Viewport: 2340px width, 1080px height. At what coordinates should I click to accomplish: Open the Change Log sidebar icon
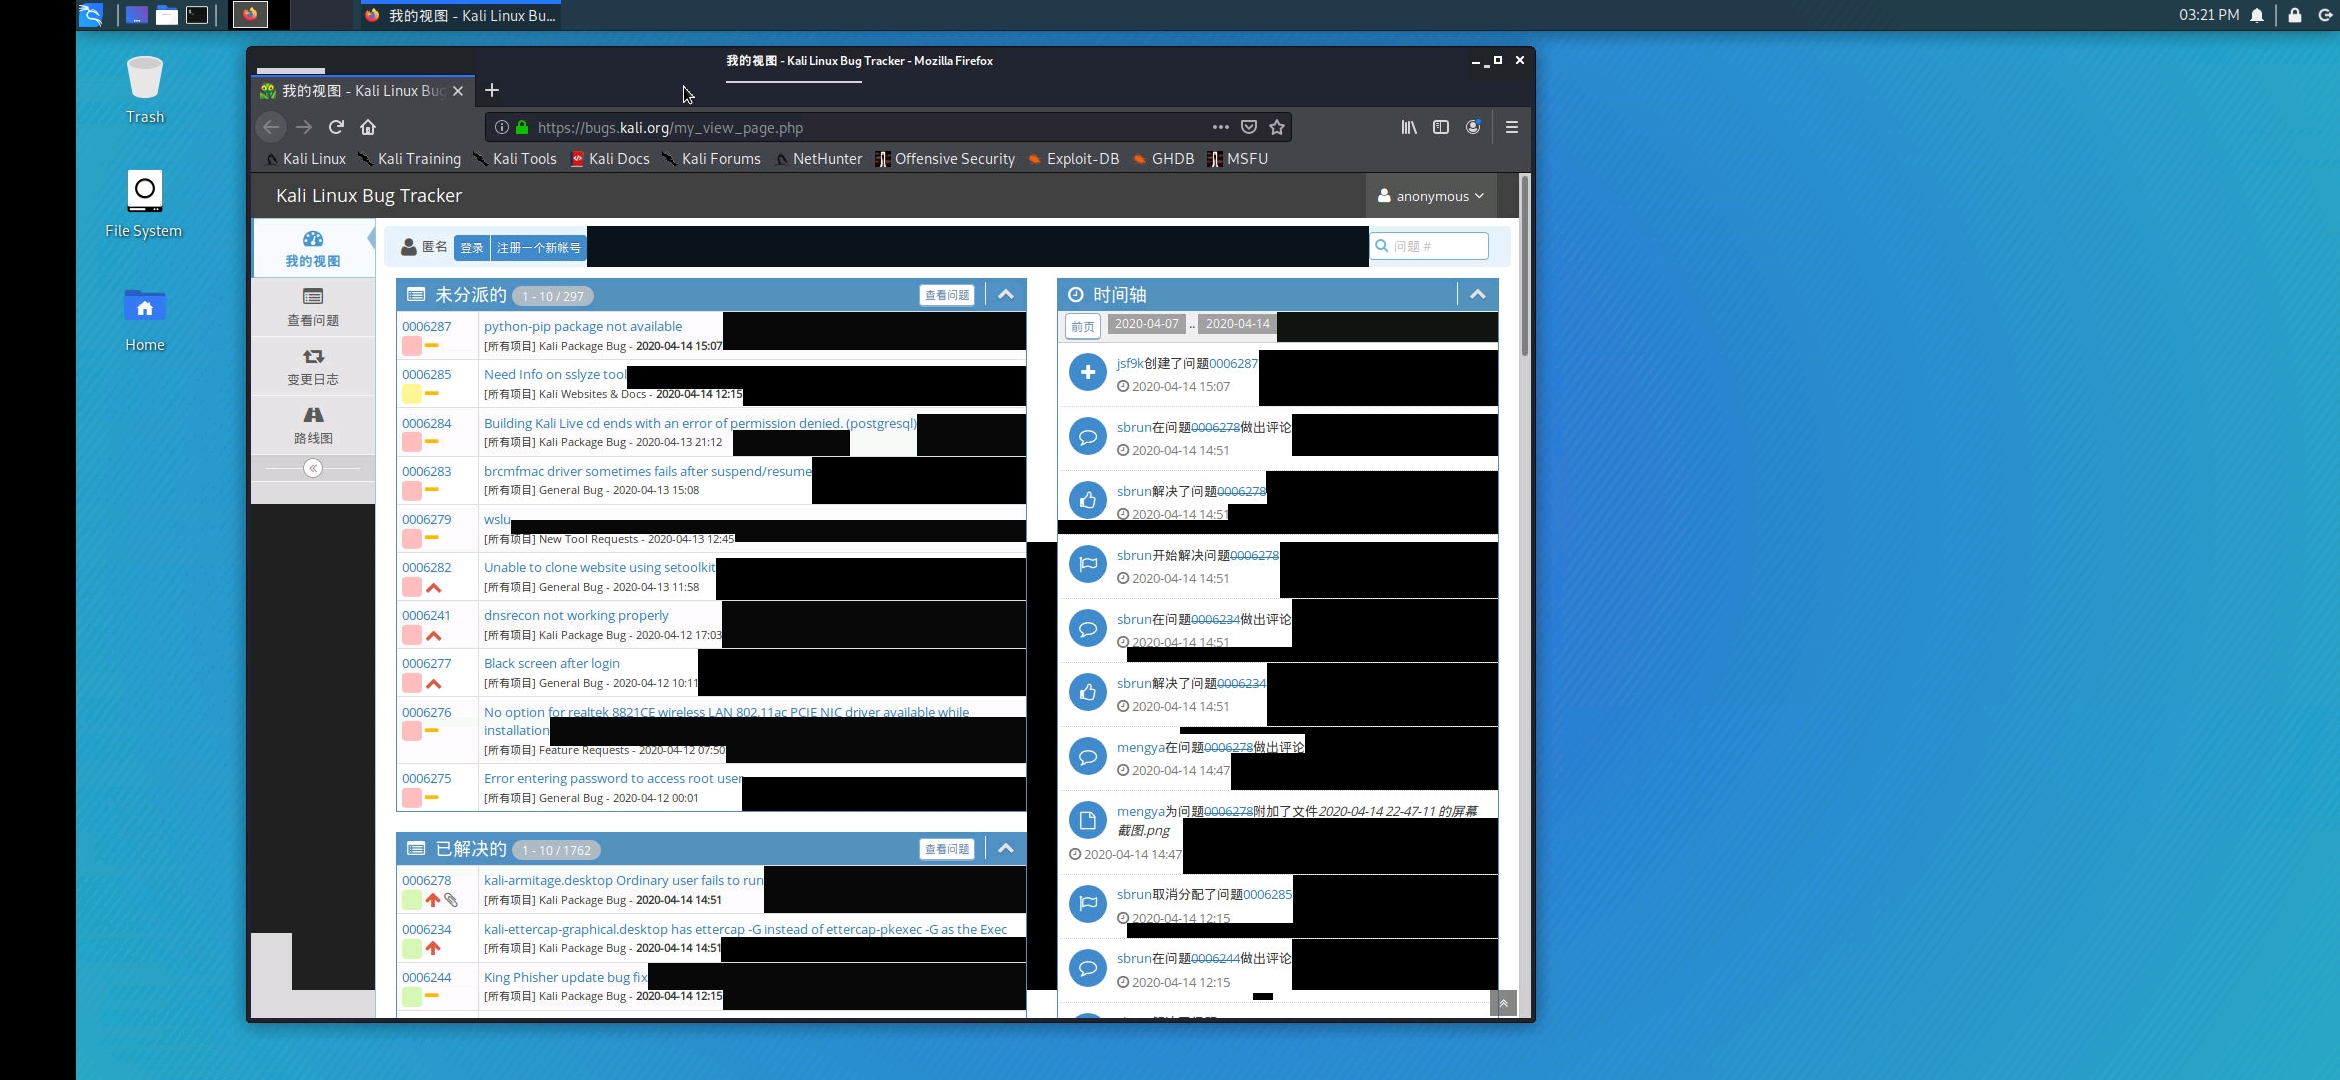[313, 365]
